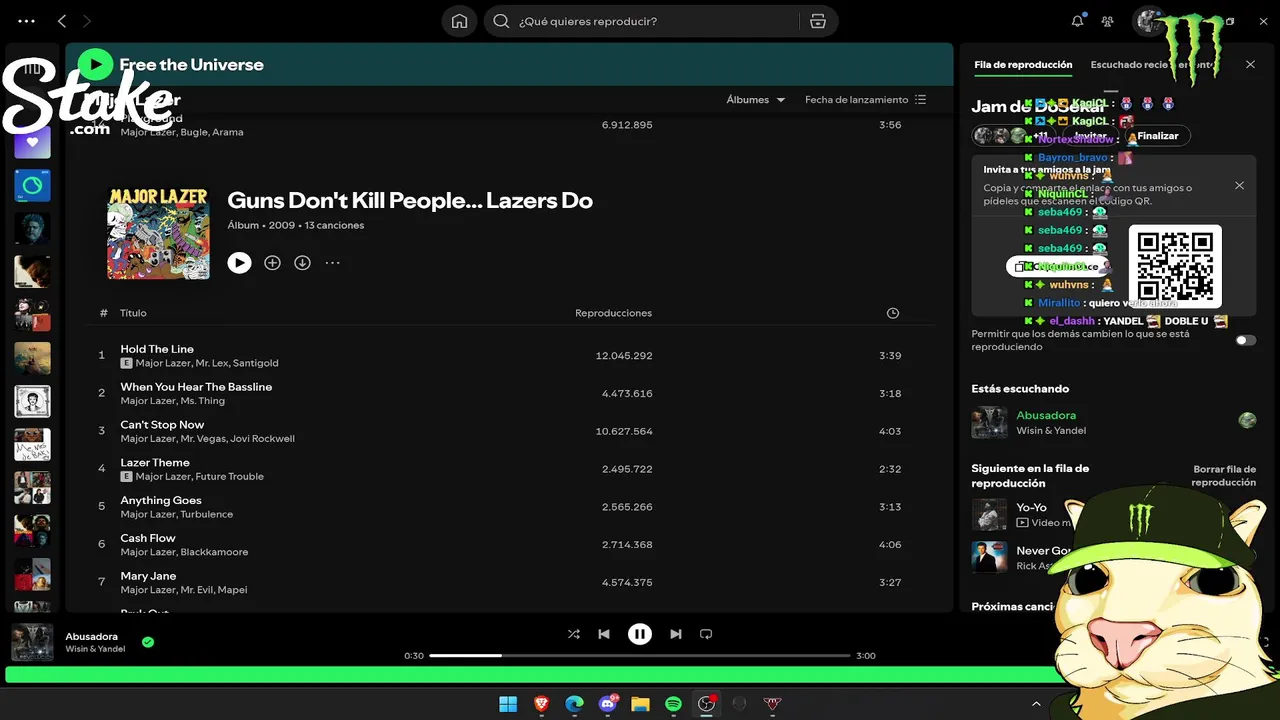This screenshot has height=720, width=1280.
Task: Click the green check saved icon for Abusadora
Action: pos(148,642)
